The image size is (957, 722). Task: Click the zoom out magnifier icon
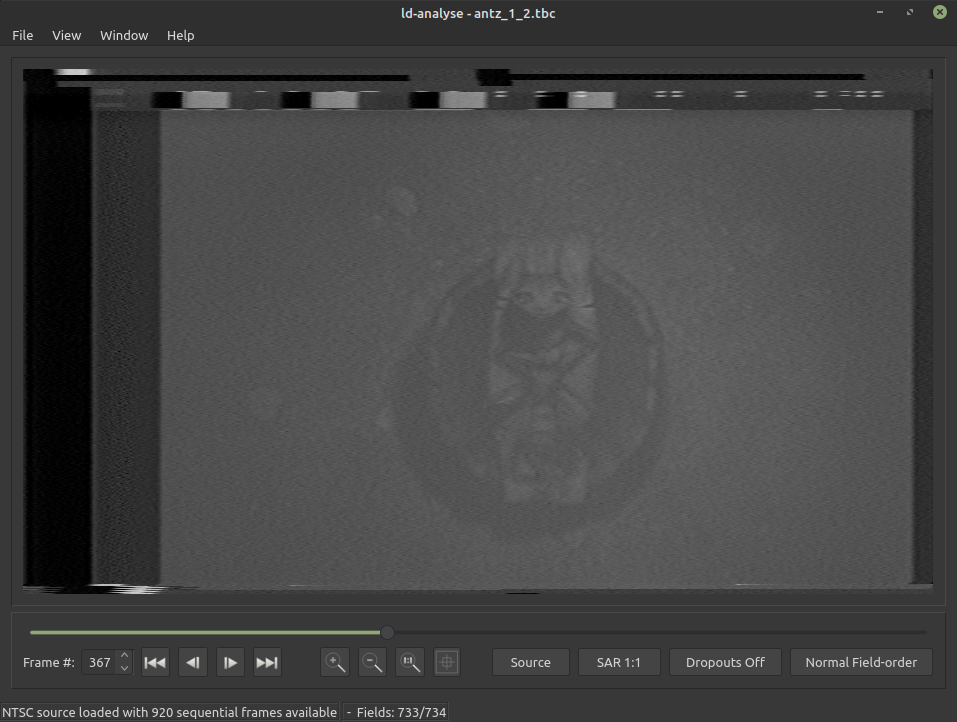pos(372,662)
